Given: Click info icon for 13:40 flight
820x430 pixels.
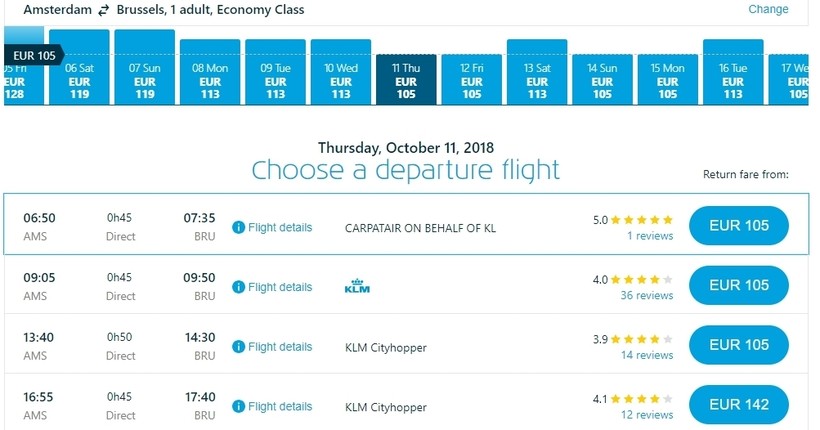Looking at the screenshot, I should point(238,347).
